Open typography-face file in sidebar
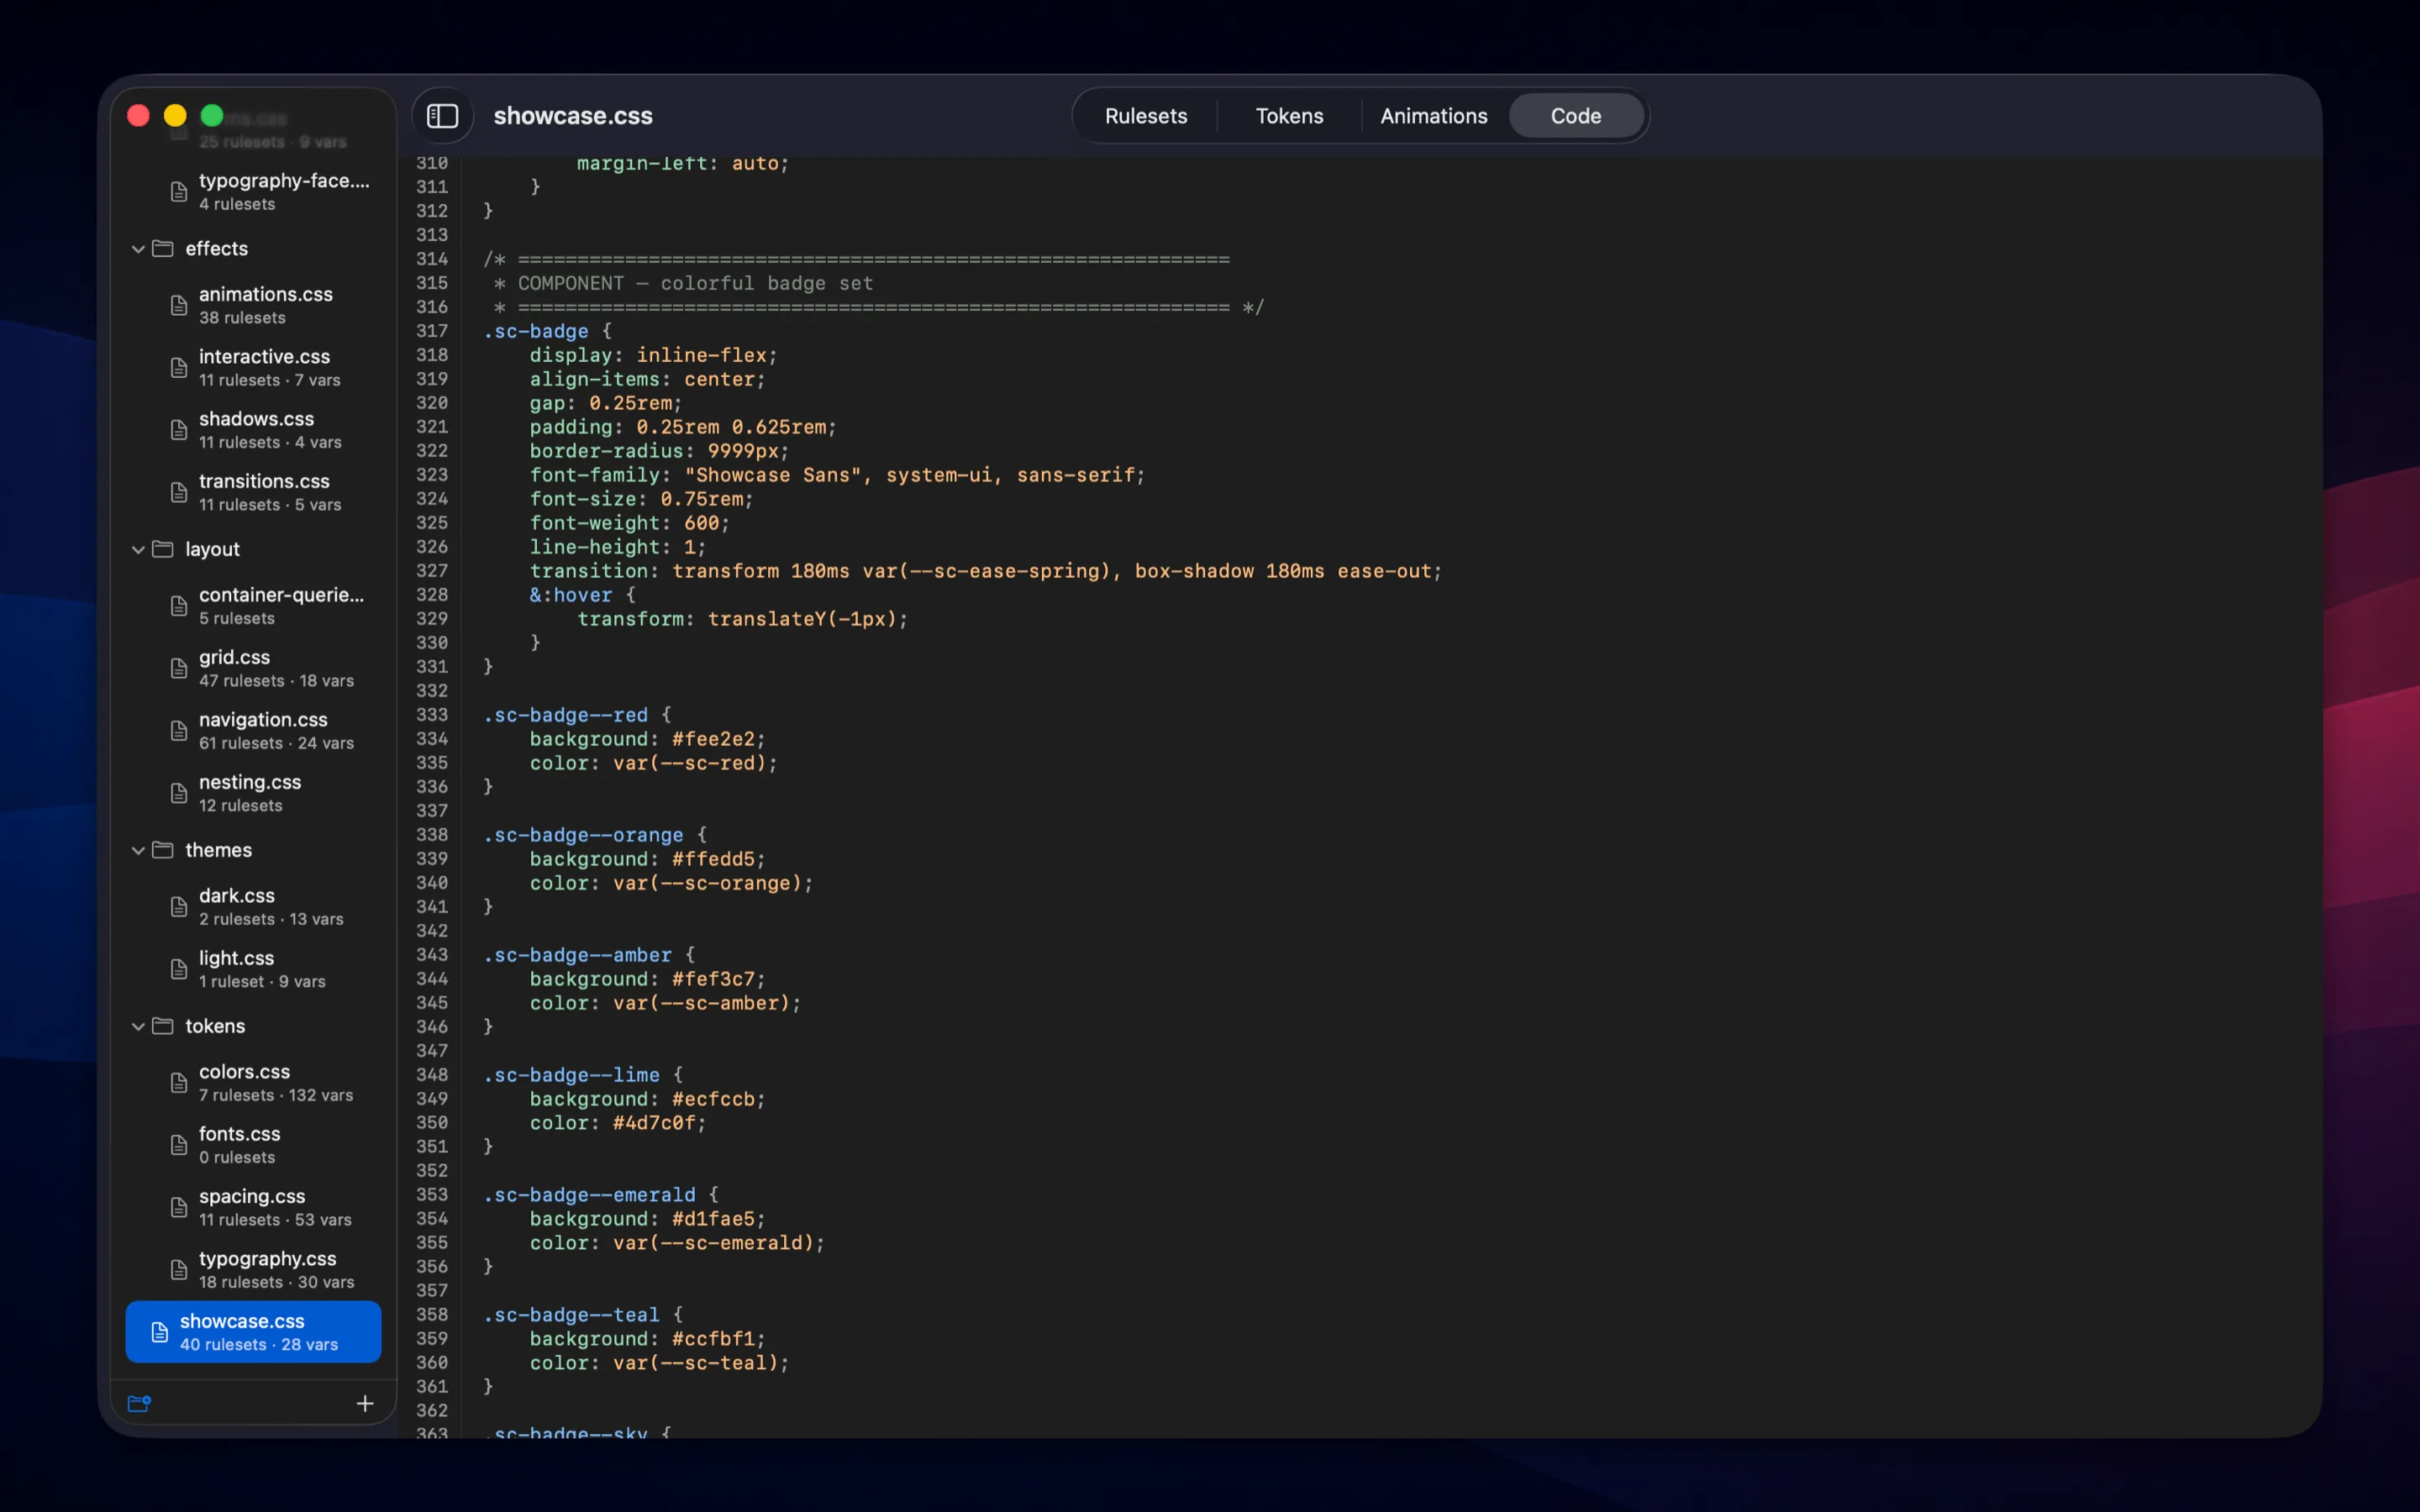Image resolution: width=2420 pixels, height=1512 pixels. click(253, 192)
